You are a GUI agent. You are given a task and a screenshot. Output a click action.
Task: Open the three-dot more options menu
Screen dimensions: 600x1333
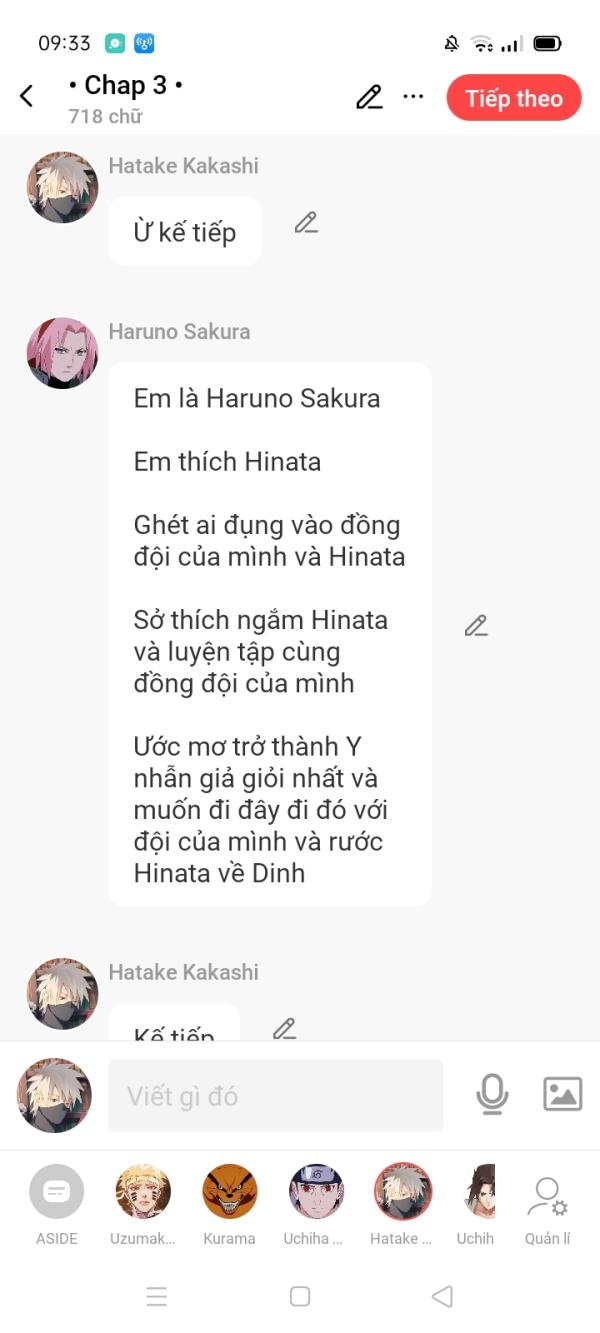click(413, 97)
